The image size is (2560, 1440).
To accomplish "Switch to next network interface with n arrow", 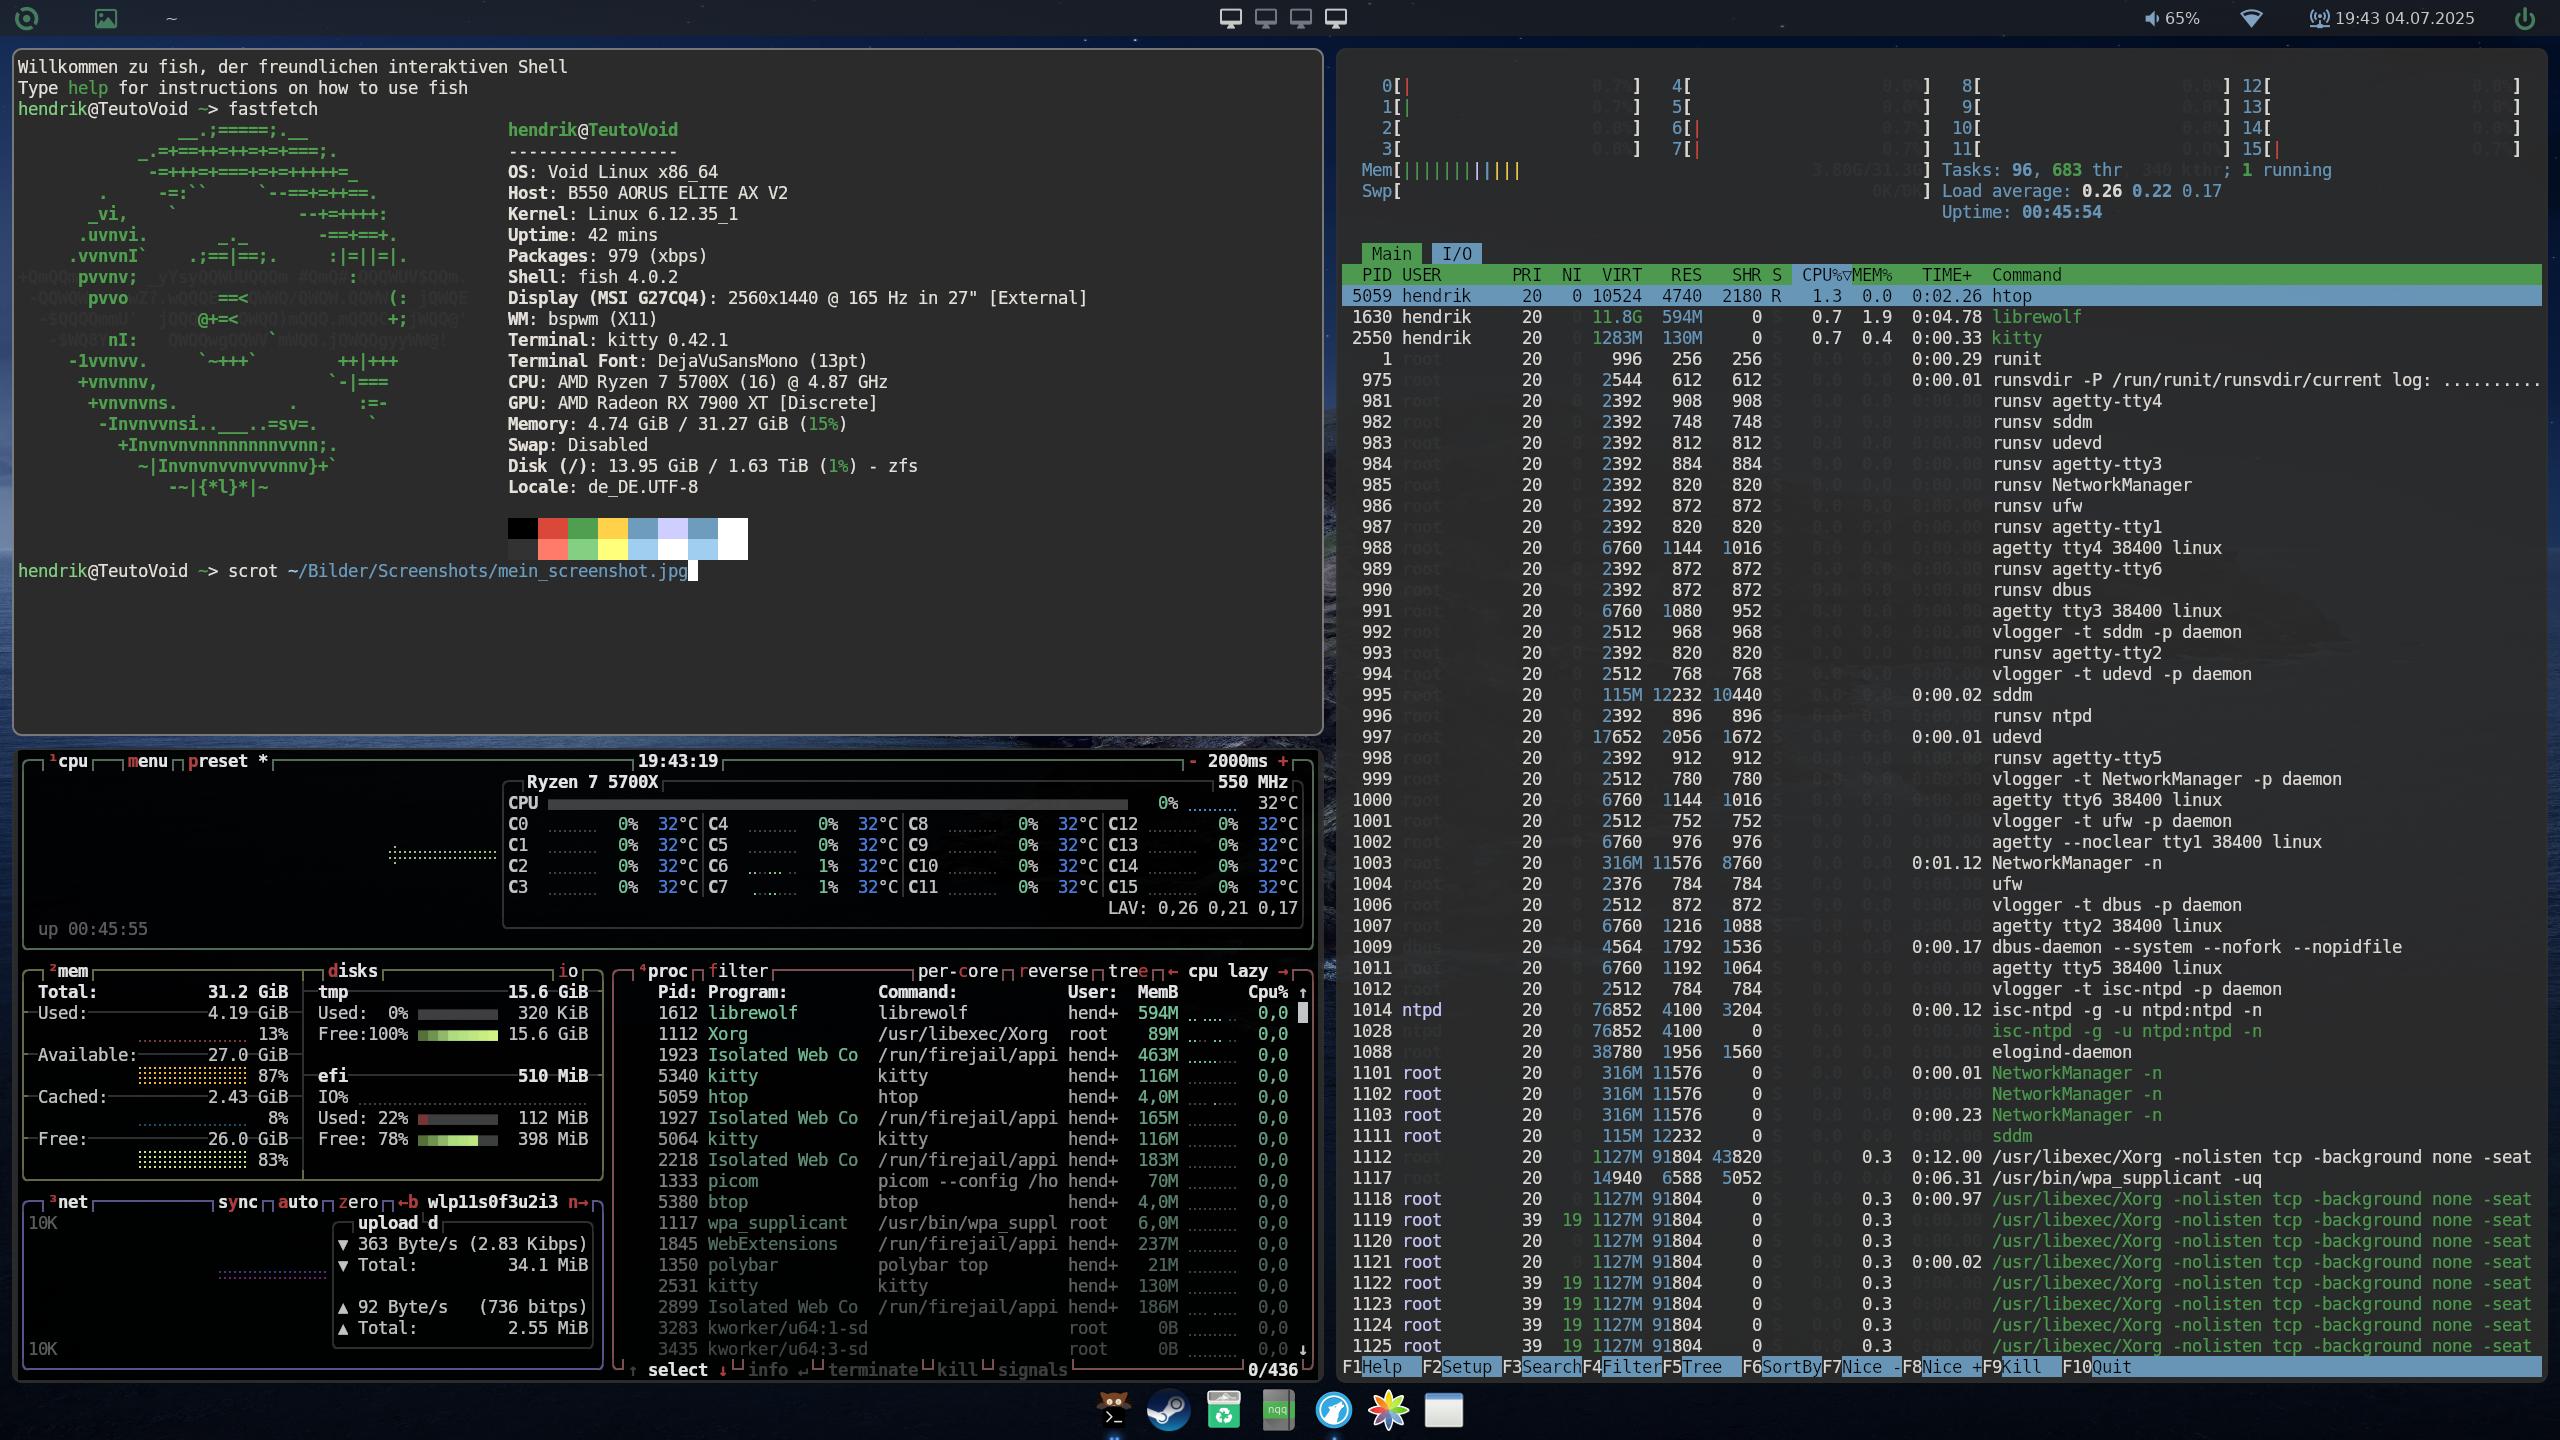I will tap(578, 1202).
